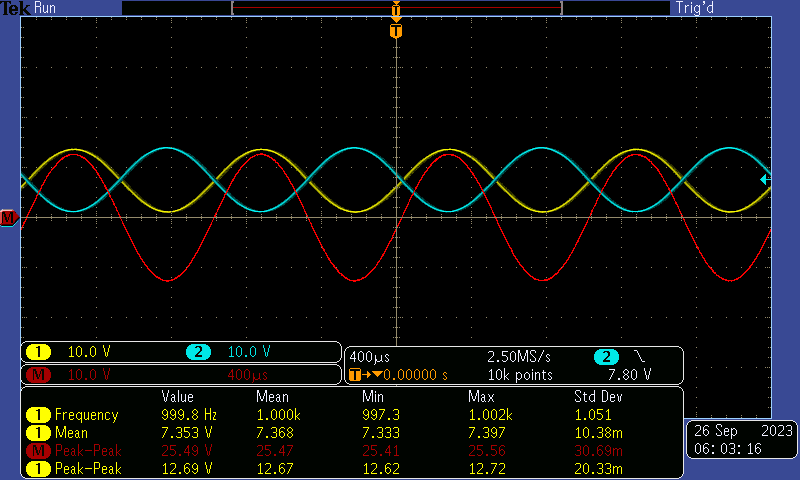Click the 7.333 min cell

[381, 433]
